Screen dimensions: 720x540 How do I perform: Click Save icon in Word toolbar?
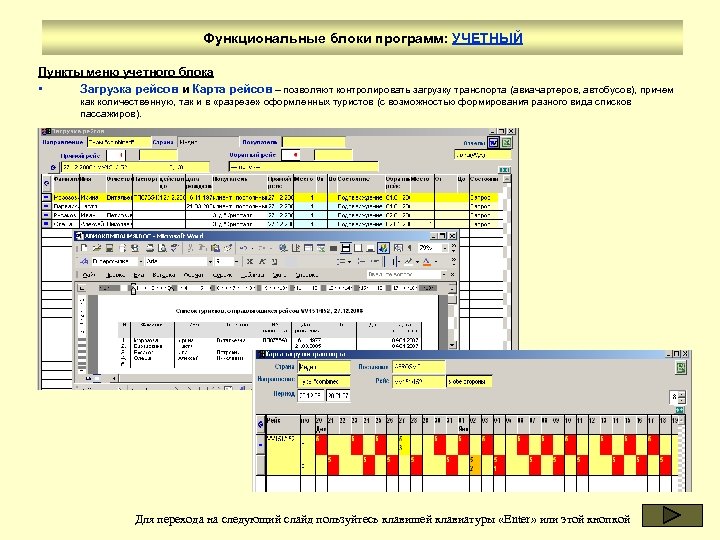pyautogui.click(x=109, y=248)
